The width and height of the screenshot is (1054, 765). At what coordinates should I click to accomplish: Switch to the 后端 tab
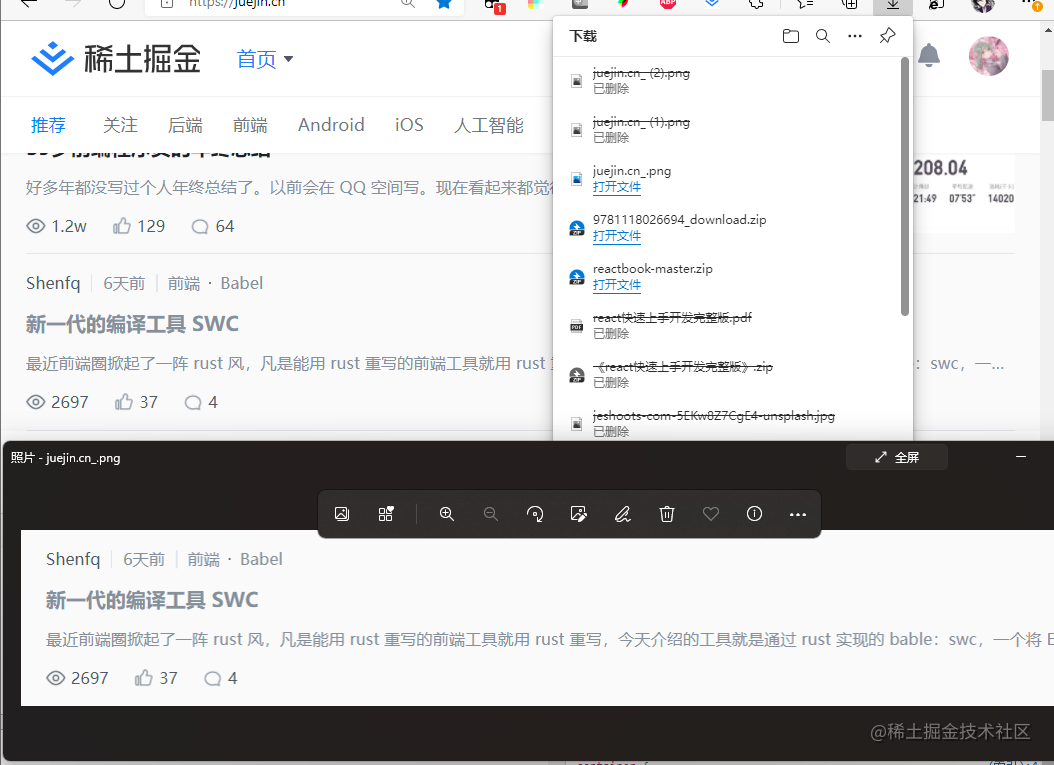point(185,125)
